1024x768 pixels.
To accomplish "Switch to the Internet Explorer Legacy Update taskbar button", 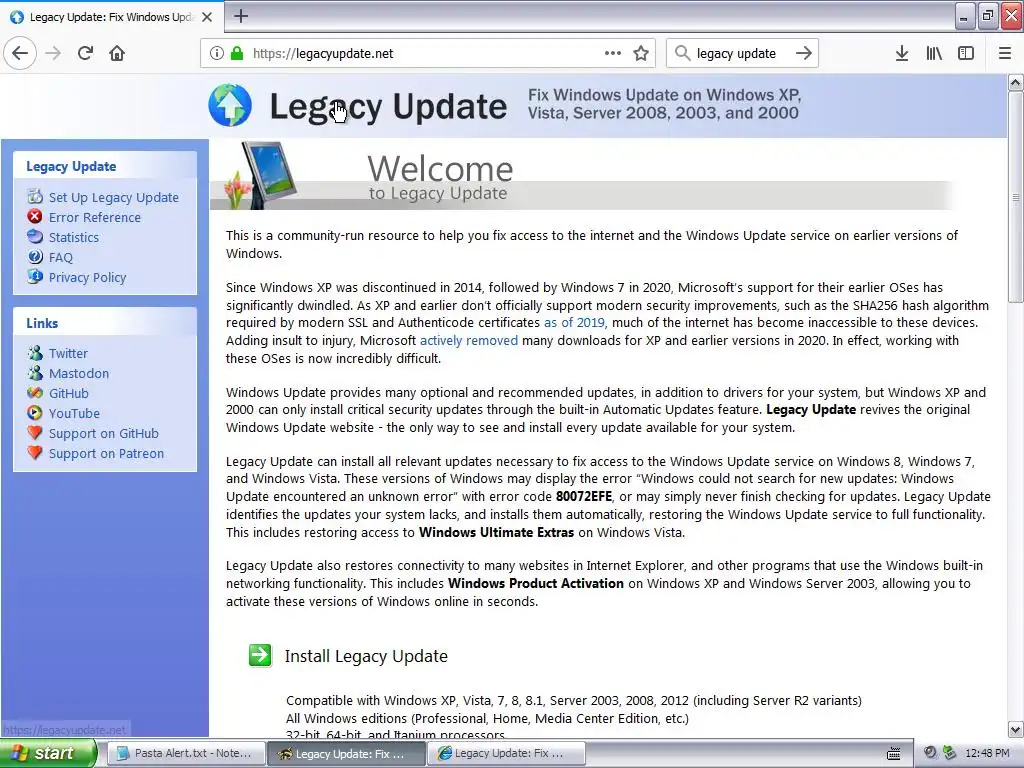I will (x=506, y=753).
